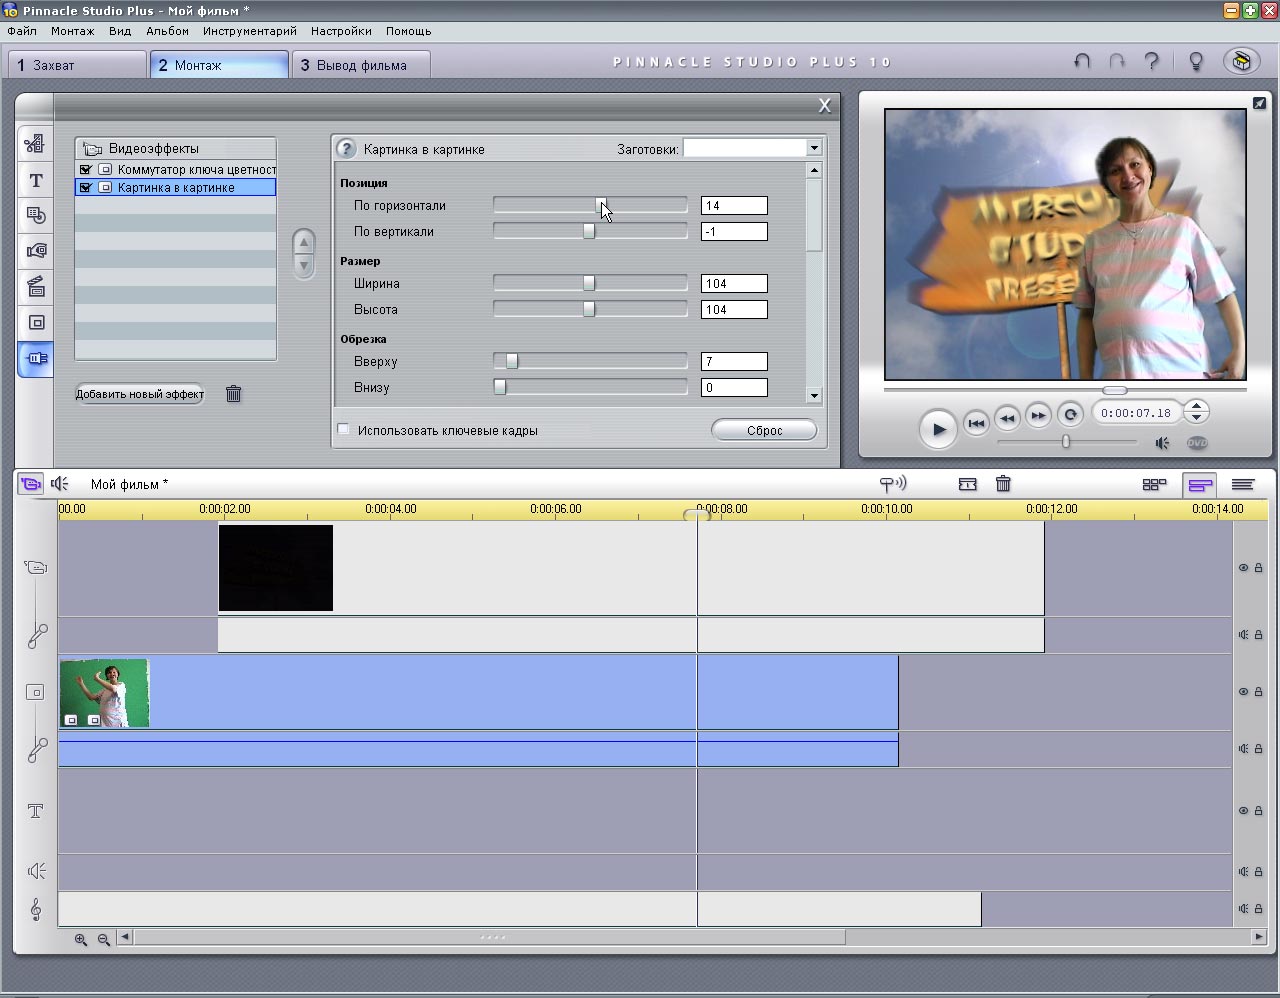1280x998 pixels.
Task: Open the Заготовки presets dropdown
Action: click(813, 148)
